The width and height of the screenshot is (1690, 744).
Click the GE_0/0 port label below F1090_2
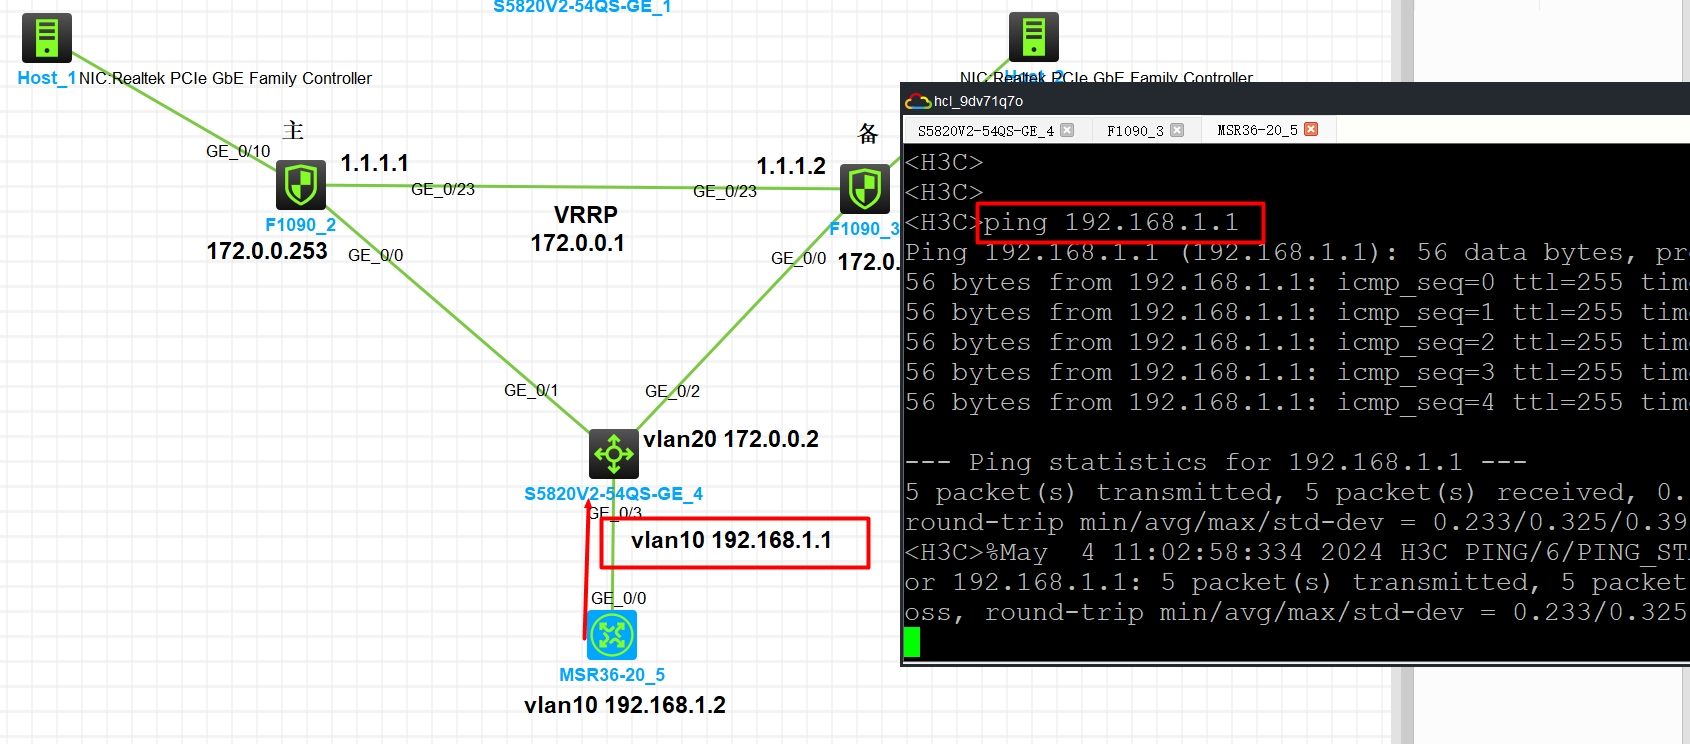click(x=376, y=255)
